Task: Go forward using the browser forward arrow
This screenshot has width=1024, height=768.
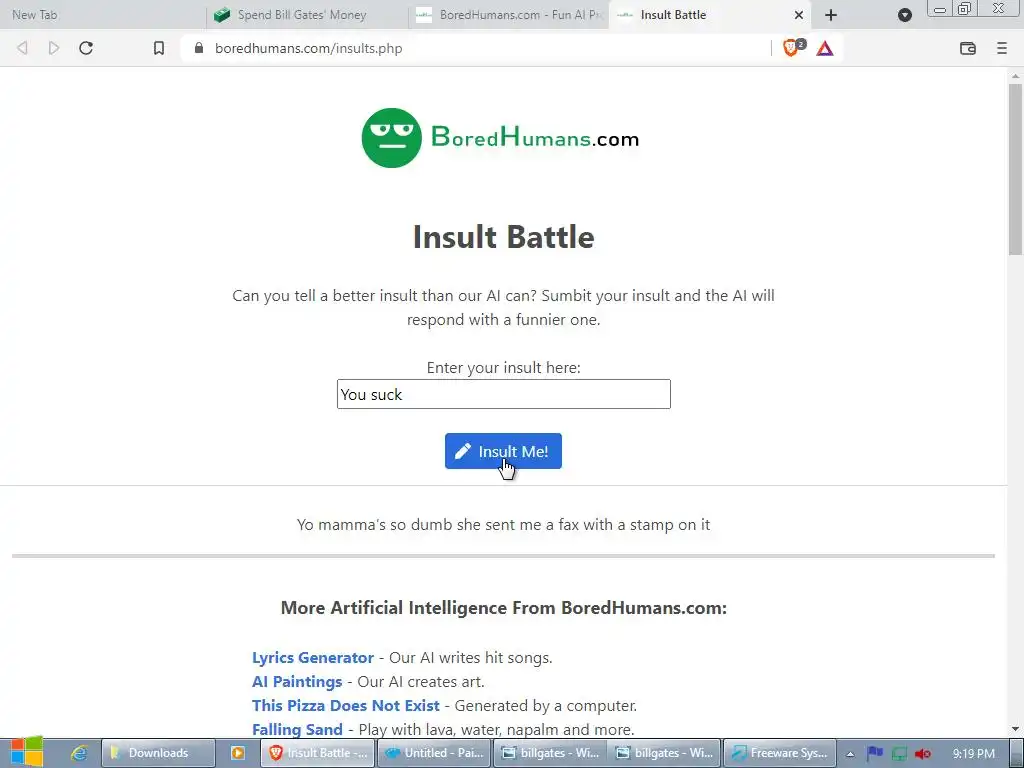Action: click(54, 48)
